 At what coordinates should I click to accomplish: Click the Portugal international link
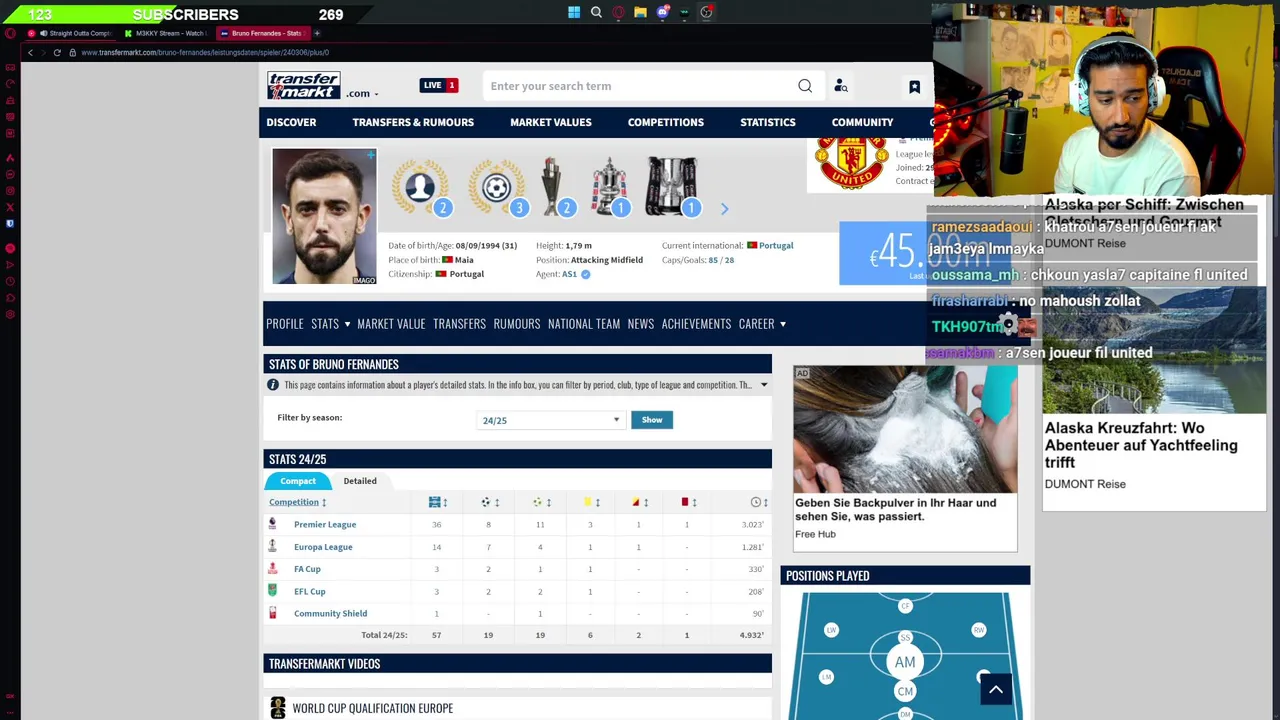point(776,245)
